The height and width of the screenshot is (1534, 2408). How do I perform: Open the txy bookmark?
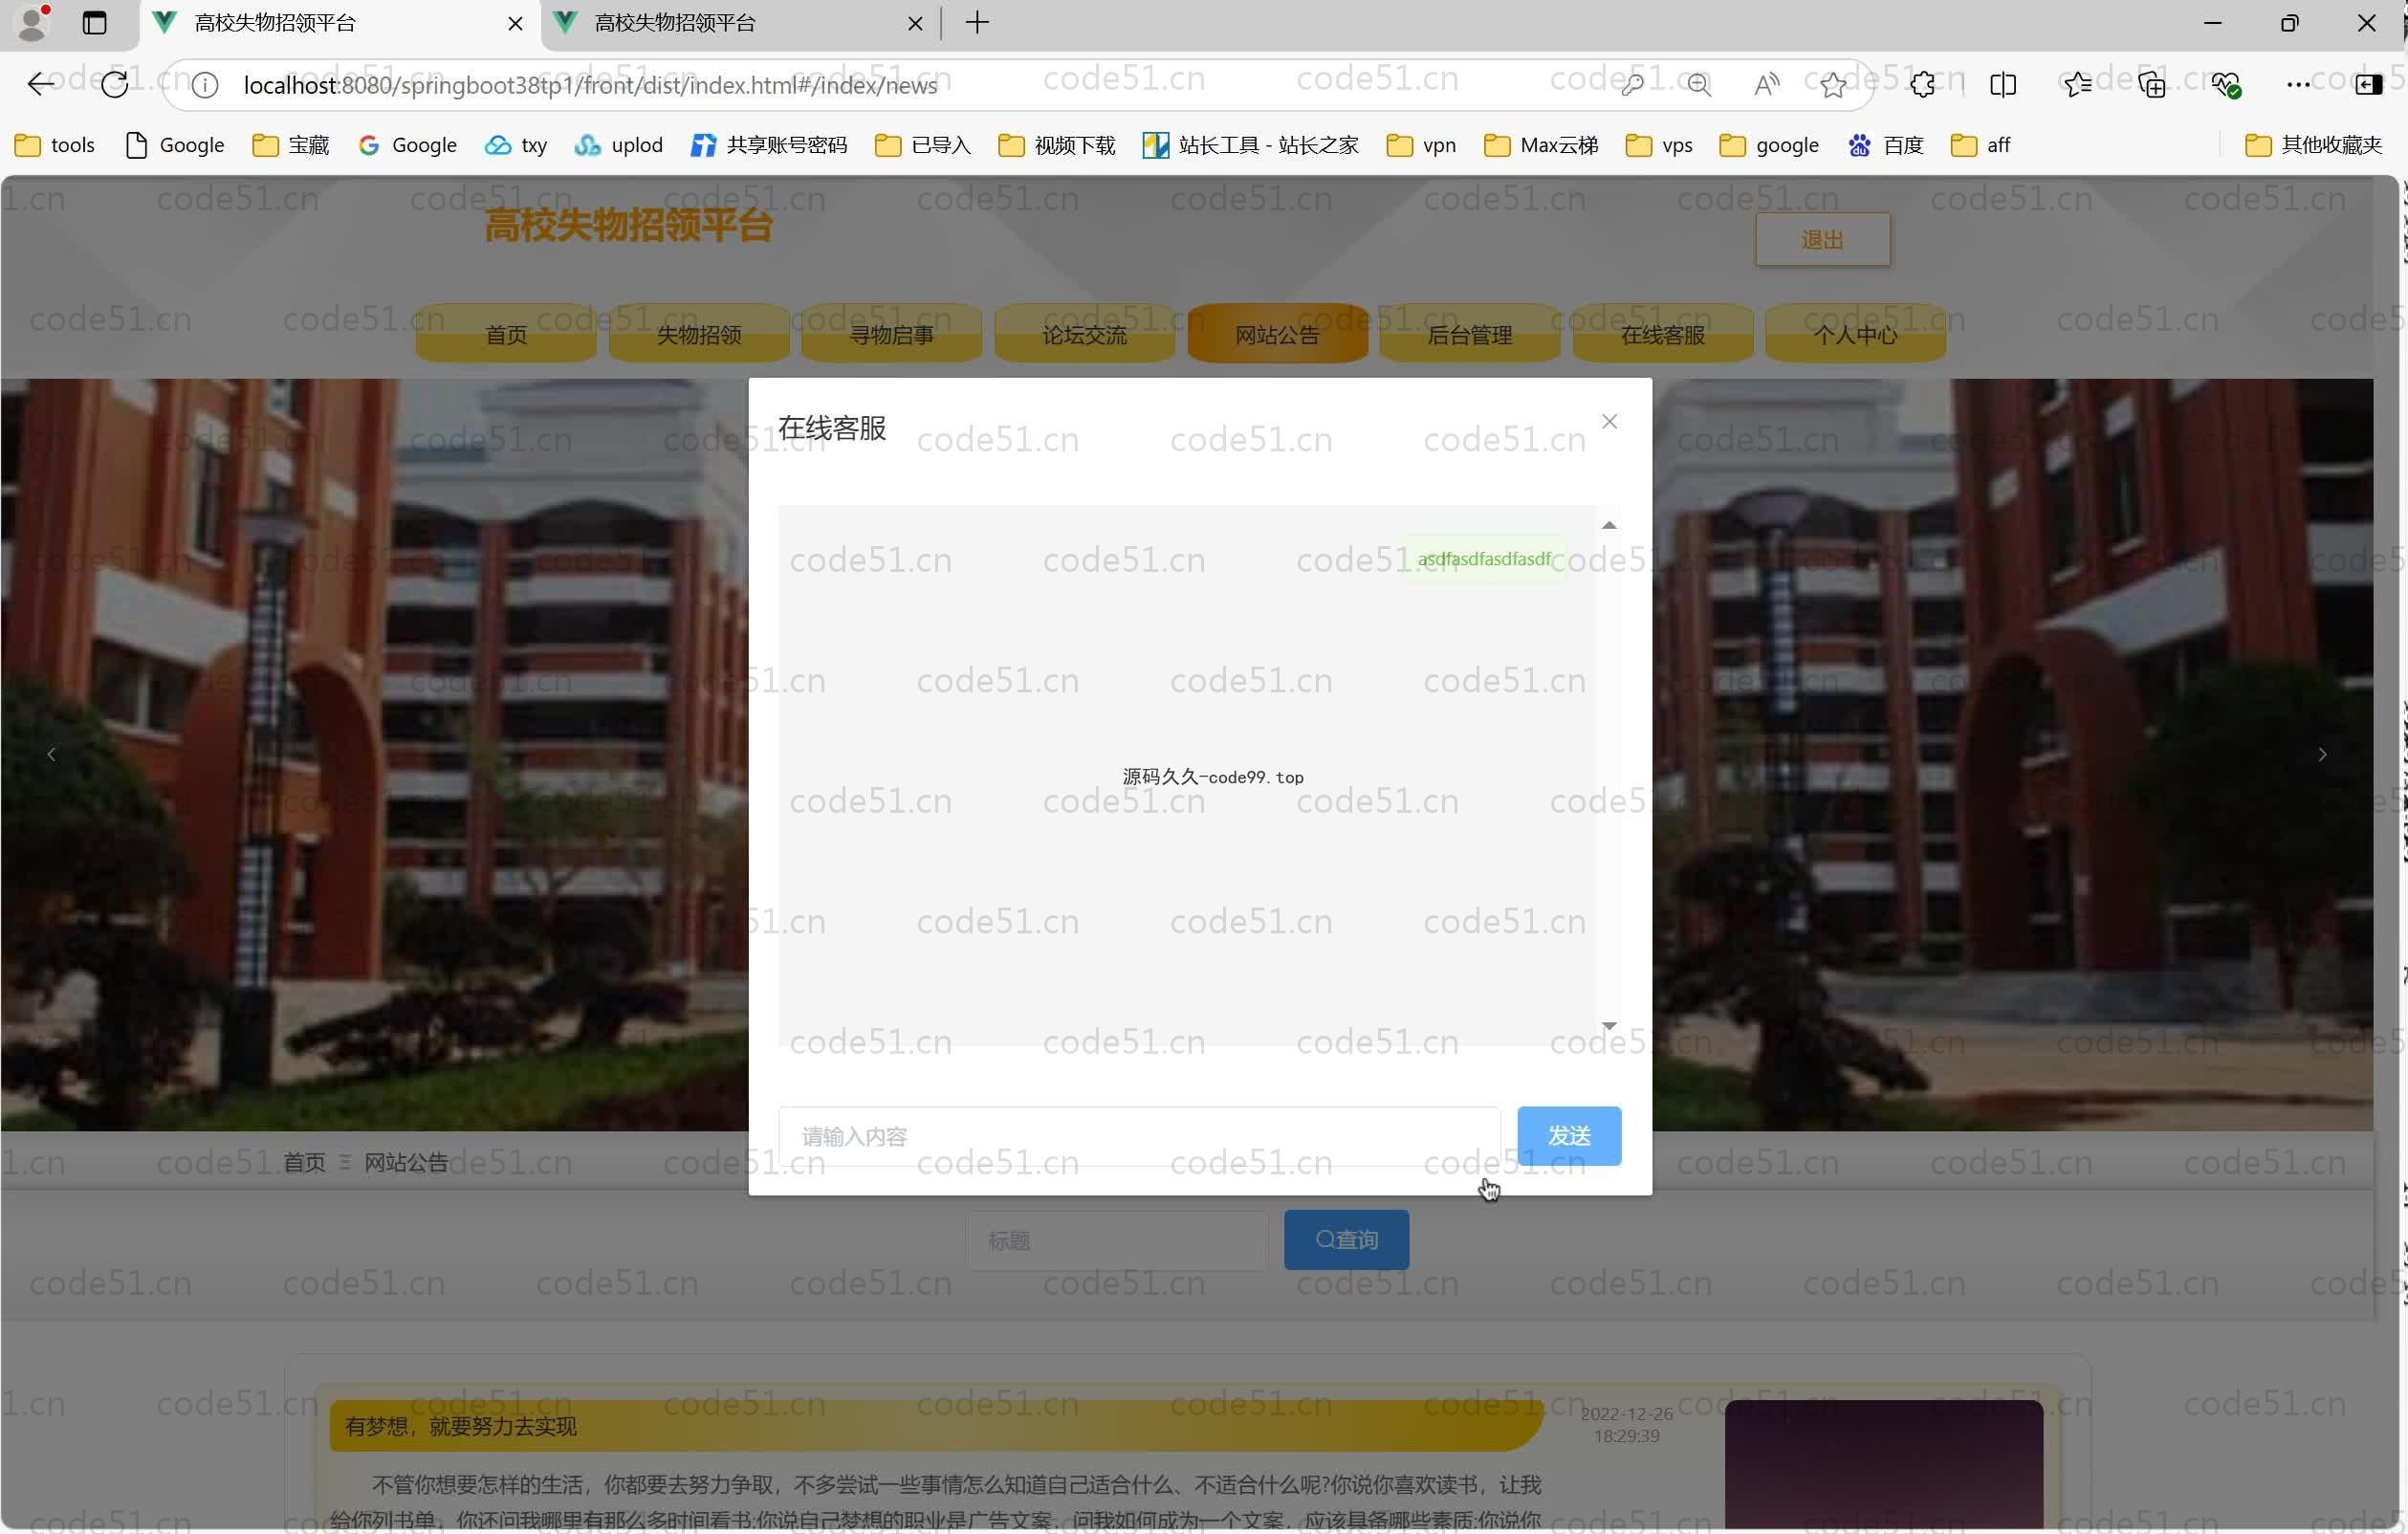[516, 145]
